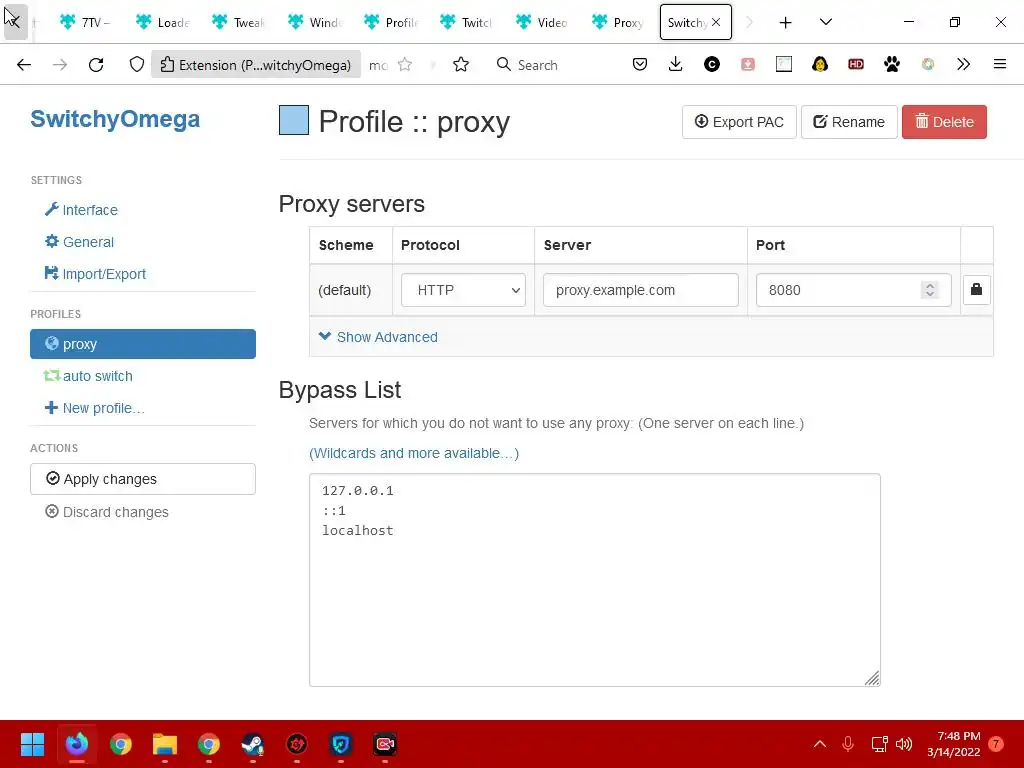Expand Show Advanced options

point(378,337)
